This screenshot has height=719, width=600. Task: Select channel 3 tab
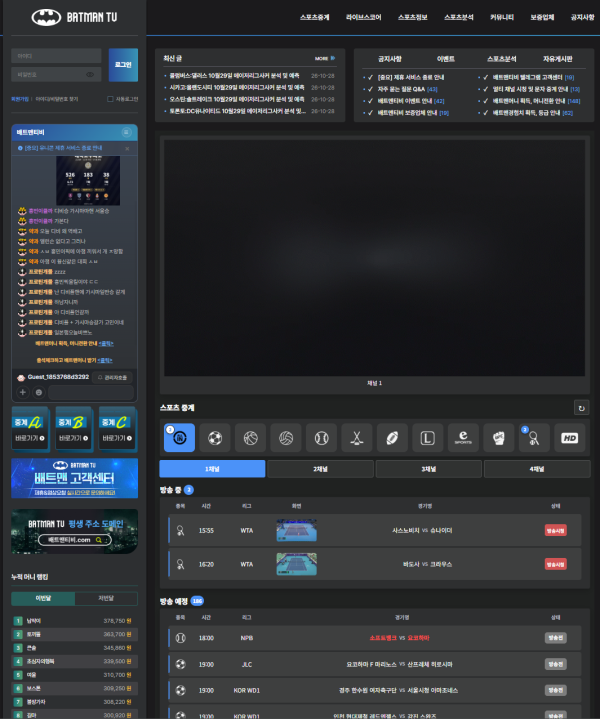click(428, 469)
